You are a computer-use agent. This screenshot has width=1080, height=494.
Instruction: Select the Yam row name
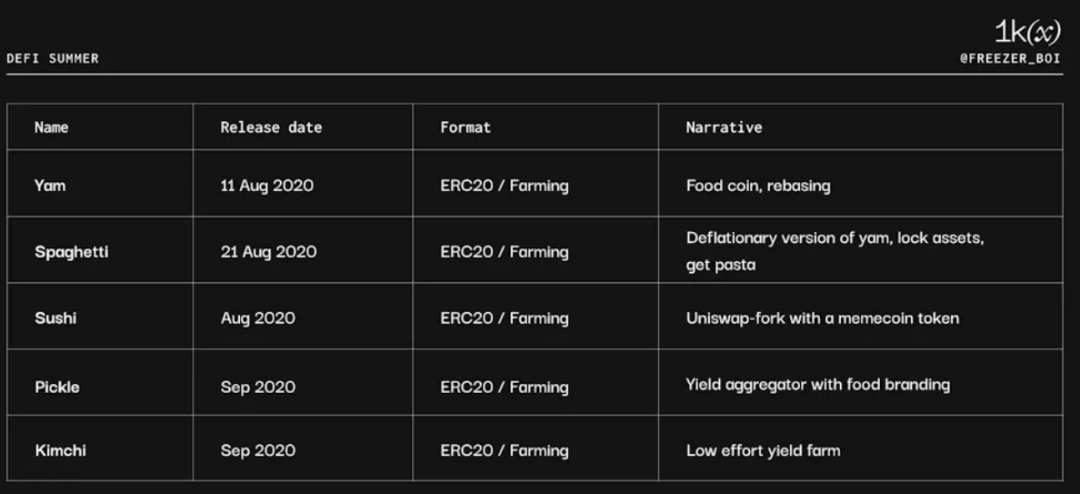[x=50, y=185]
